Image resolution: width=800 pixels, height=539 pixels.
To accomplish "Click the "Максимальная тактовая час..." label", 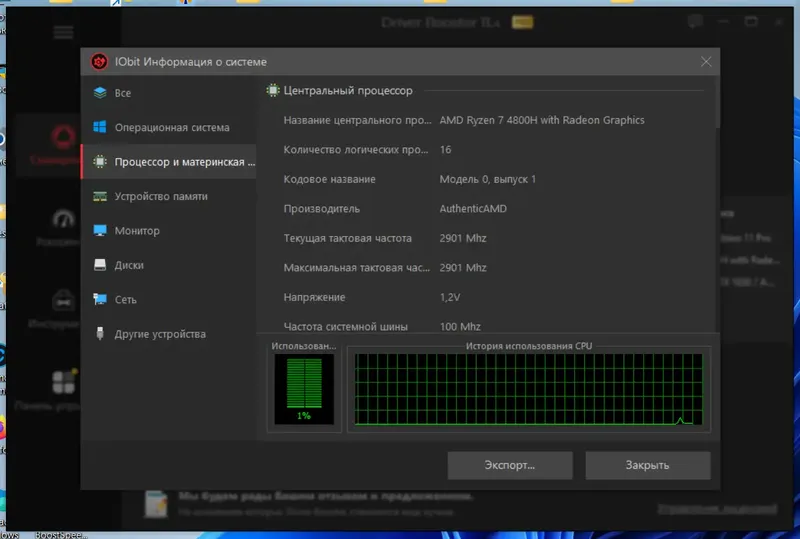I will point(357,268).
